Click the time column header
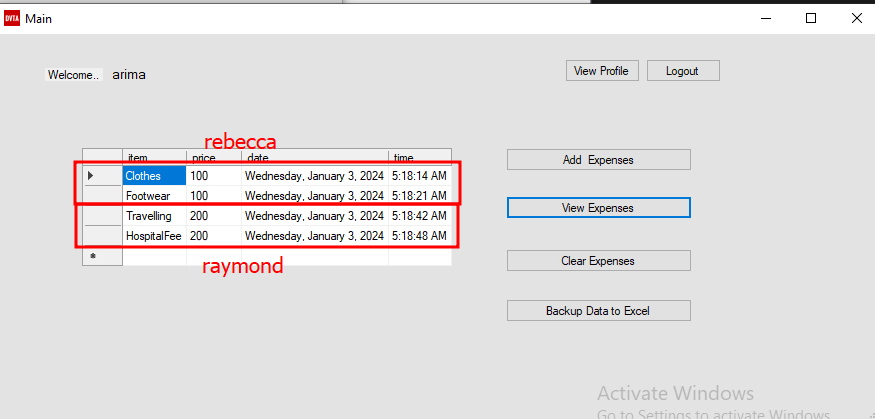The image size is (875, 419). [420, 157]
